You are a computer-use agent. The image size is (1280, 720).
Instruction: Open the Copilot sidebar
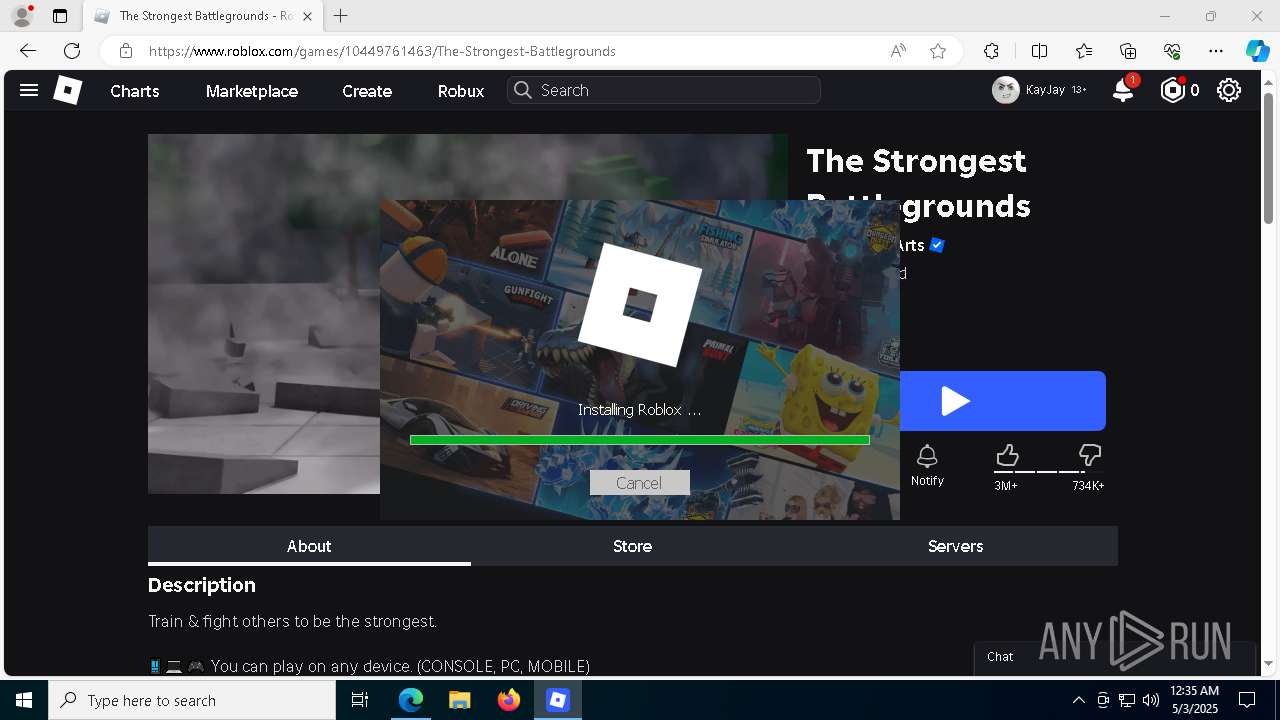coord(1257,51)
